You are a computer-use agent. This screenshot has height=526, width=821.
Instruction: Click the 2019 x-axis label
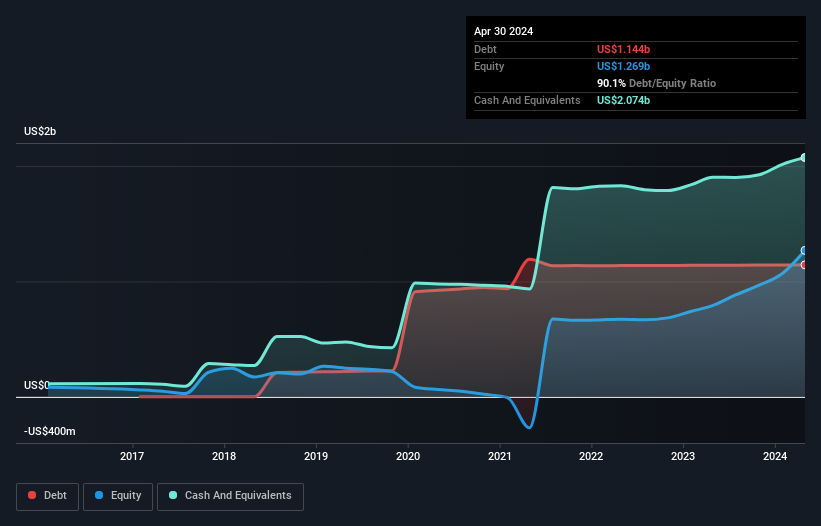coord(316,456)
